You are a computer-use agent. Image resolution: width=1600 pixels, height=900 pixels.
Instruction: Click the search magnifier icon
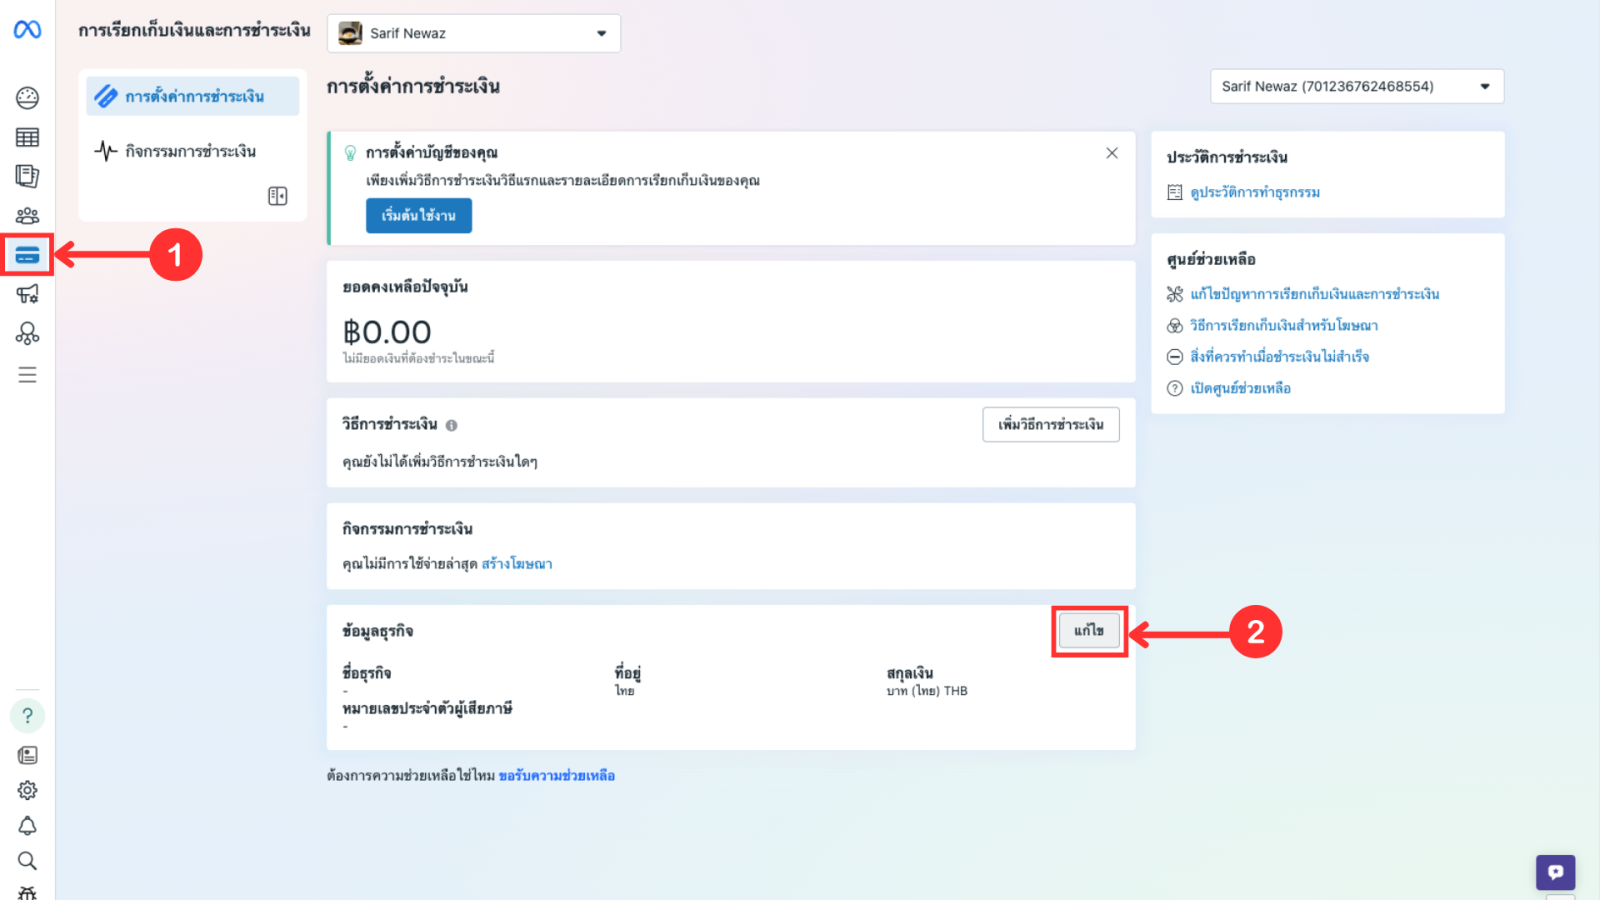27,860
